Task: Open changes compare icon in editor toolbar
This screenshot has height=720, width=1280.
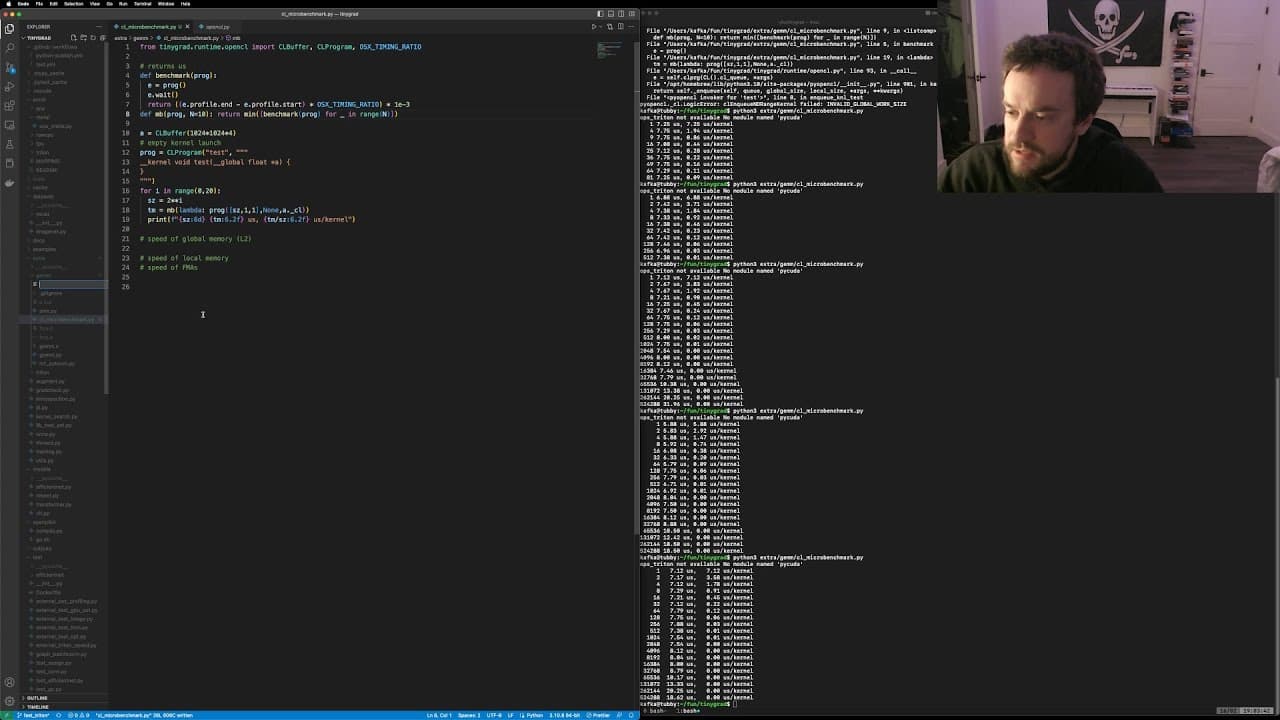Action: pos(610,27)
